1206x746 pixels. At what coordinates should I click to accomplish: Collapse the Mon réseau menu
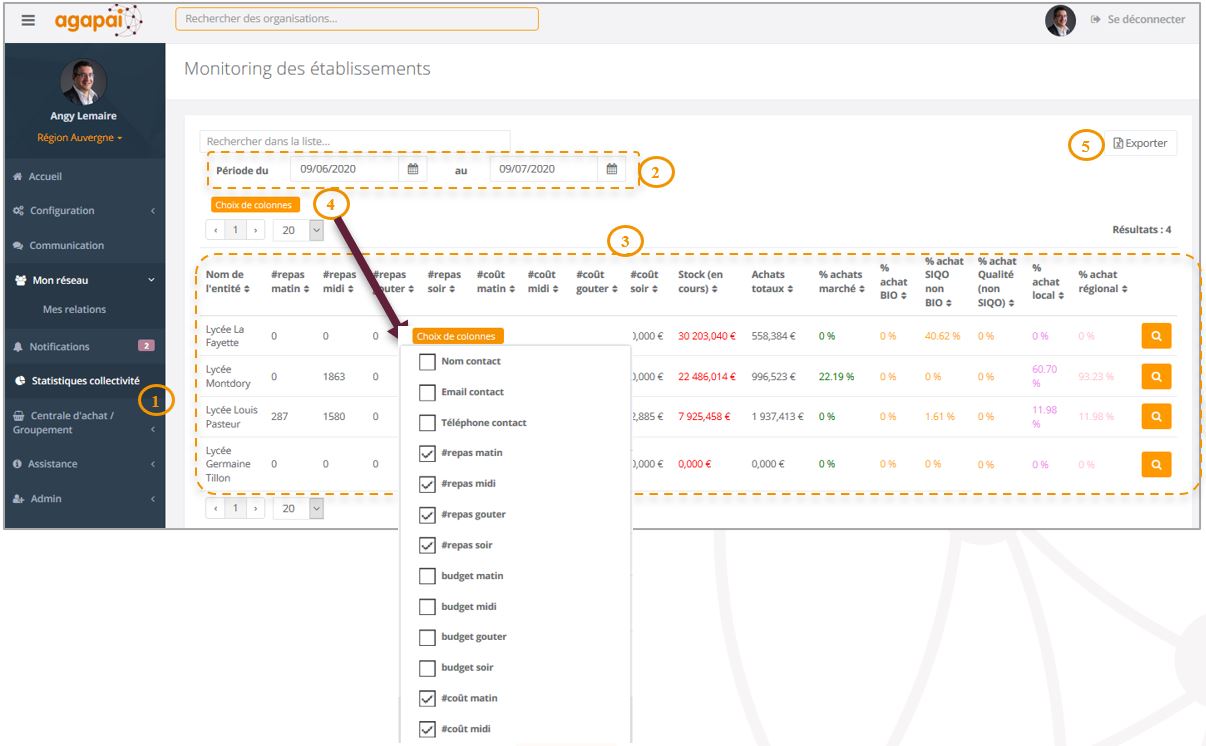point(83,280)
